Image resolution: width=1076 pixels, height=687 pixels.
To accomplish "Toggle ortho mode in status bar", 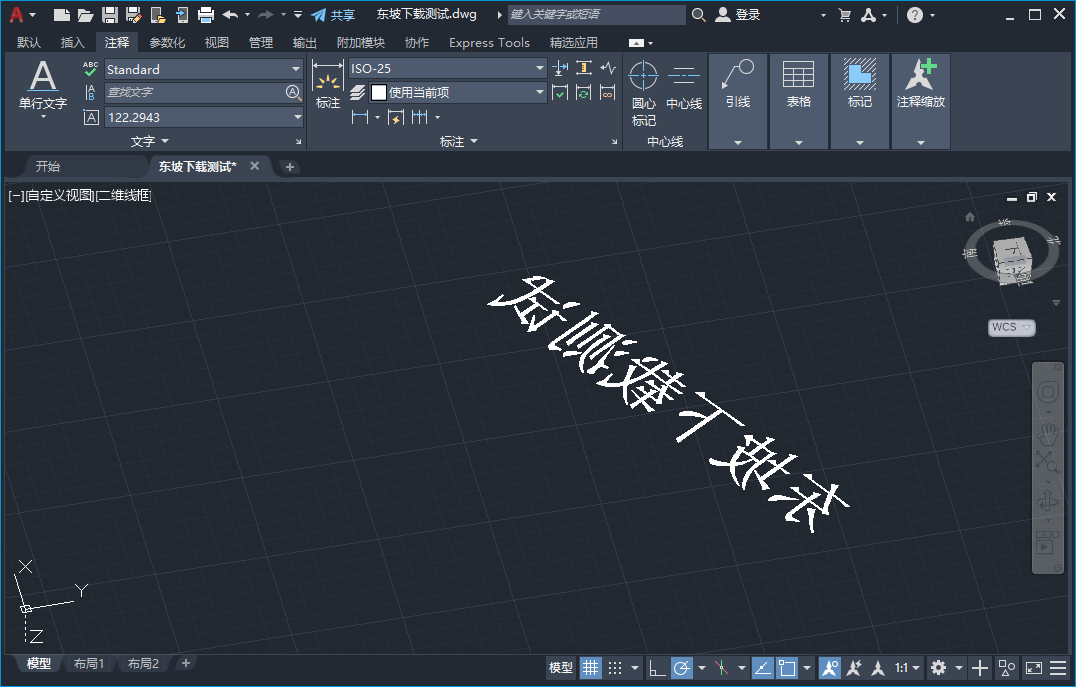I will click(657, 668).
